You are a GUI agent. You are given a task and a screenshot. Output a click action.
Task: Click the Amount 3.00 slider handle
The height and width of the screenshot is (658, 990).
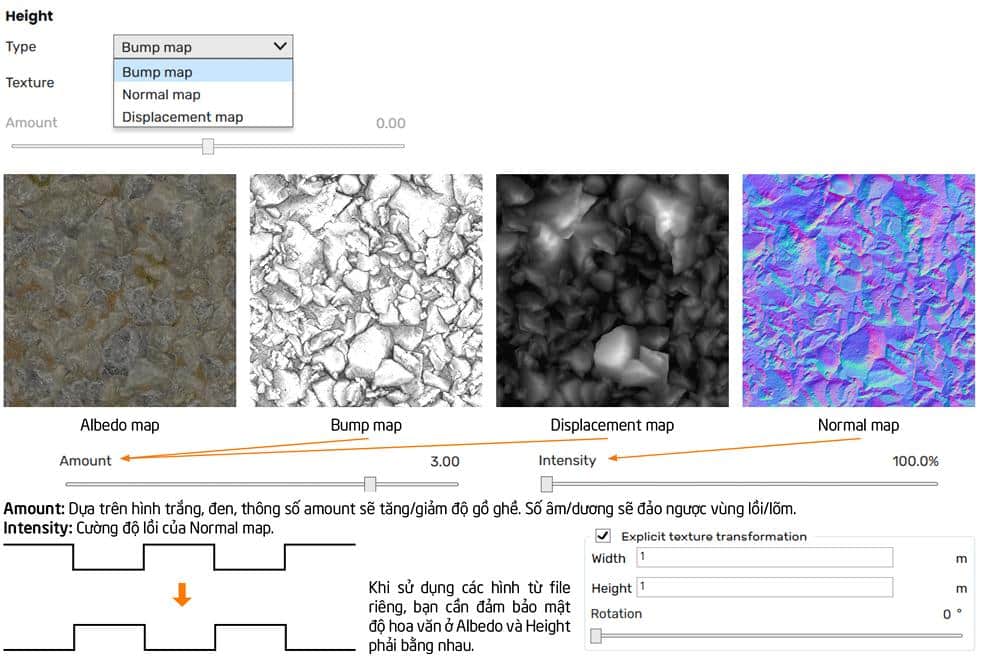[x=370, y=484]
